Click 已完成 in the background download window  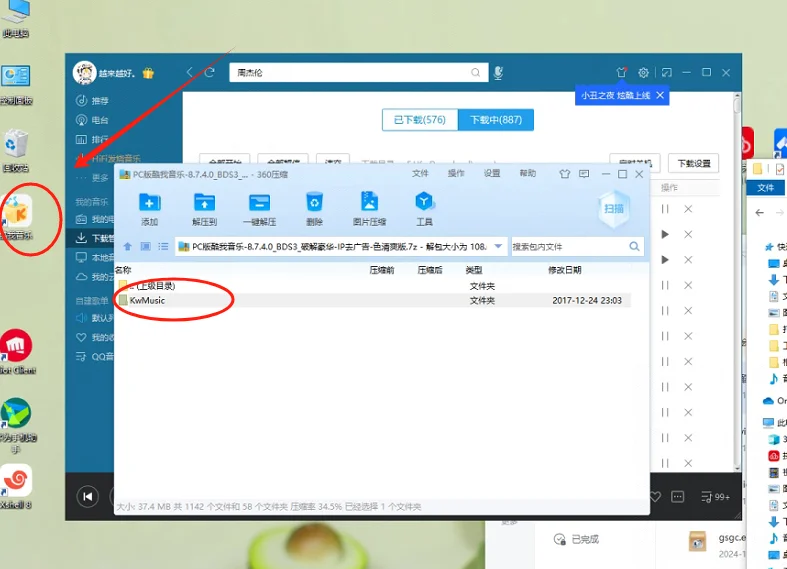576,539
